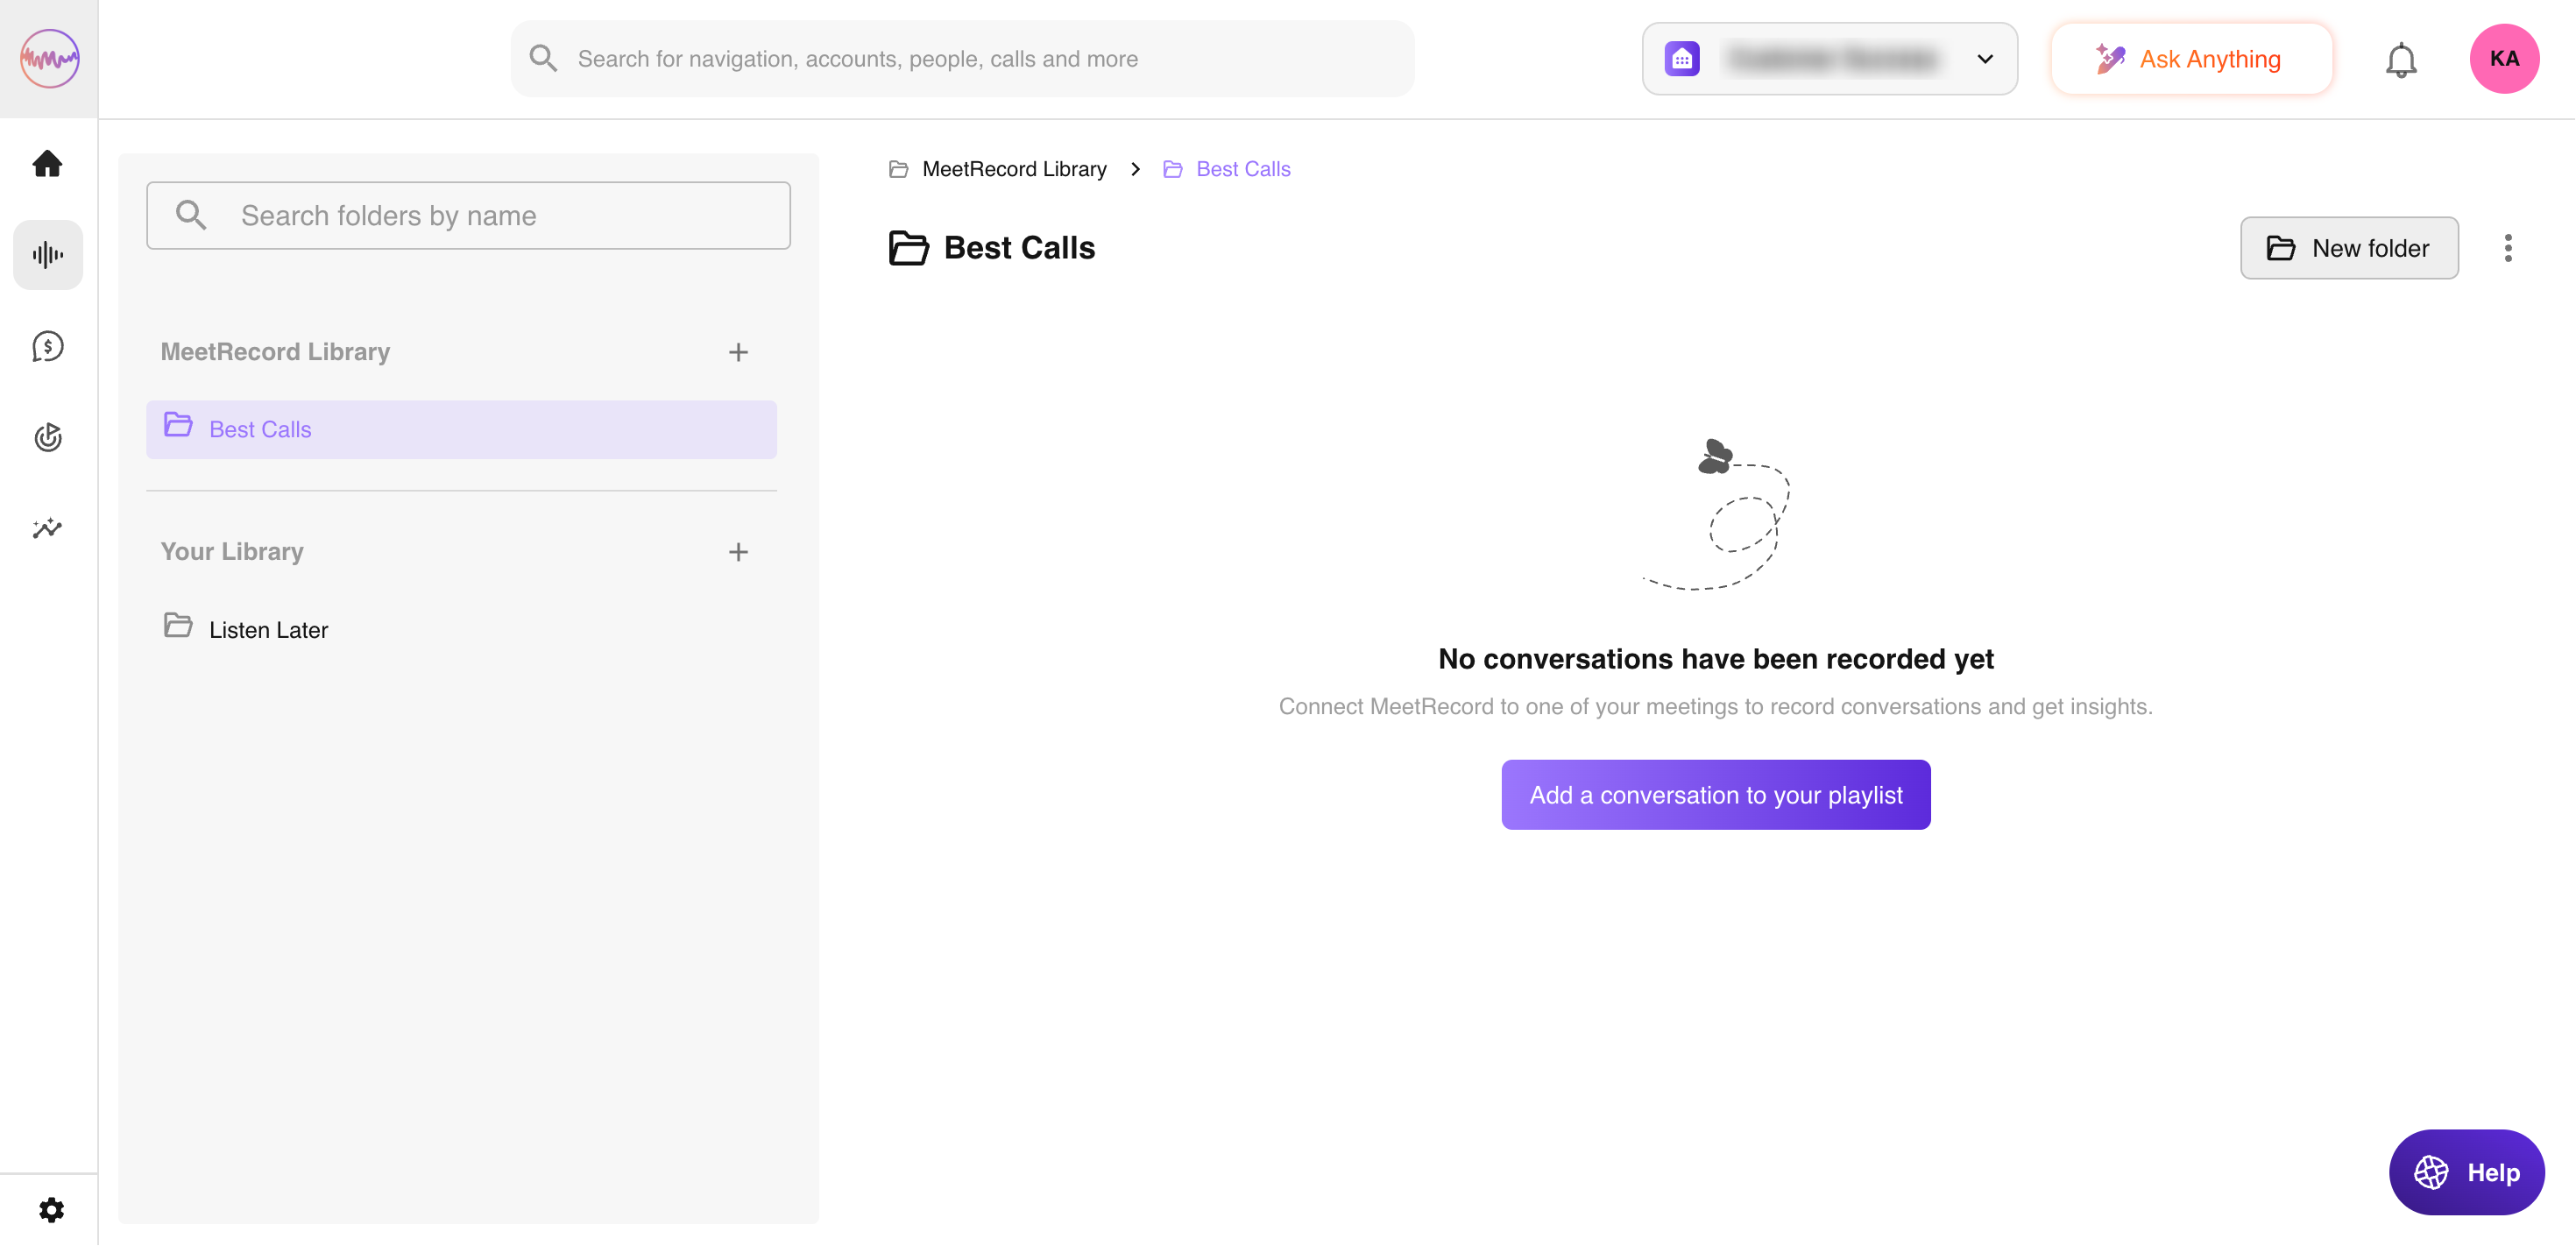Click the MeetRecord logo
2576x1246 pixels.
click(x=49, y=59)
